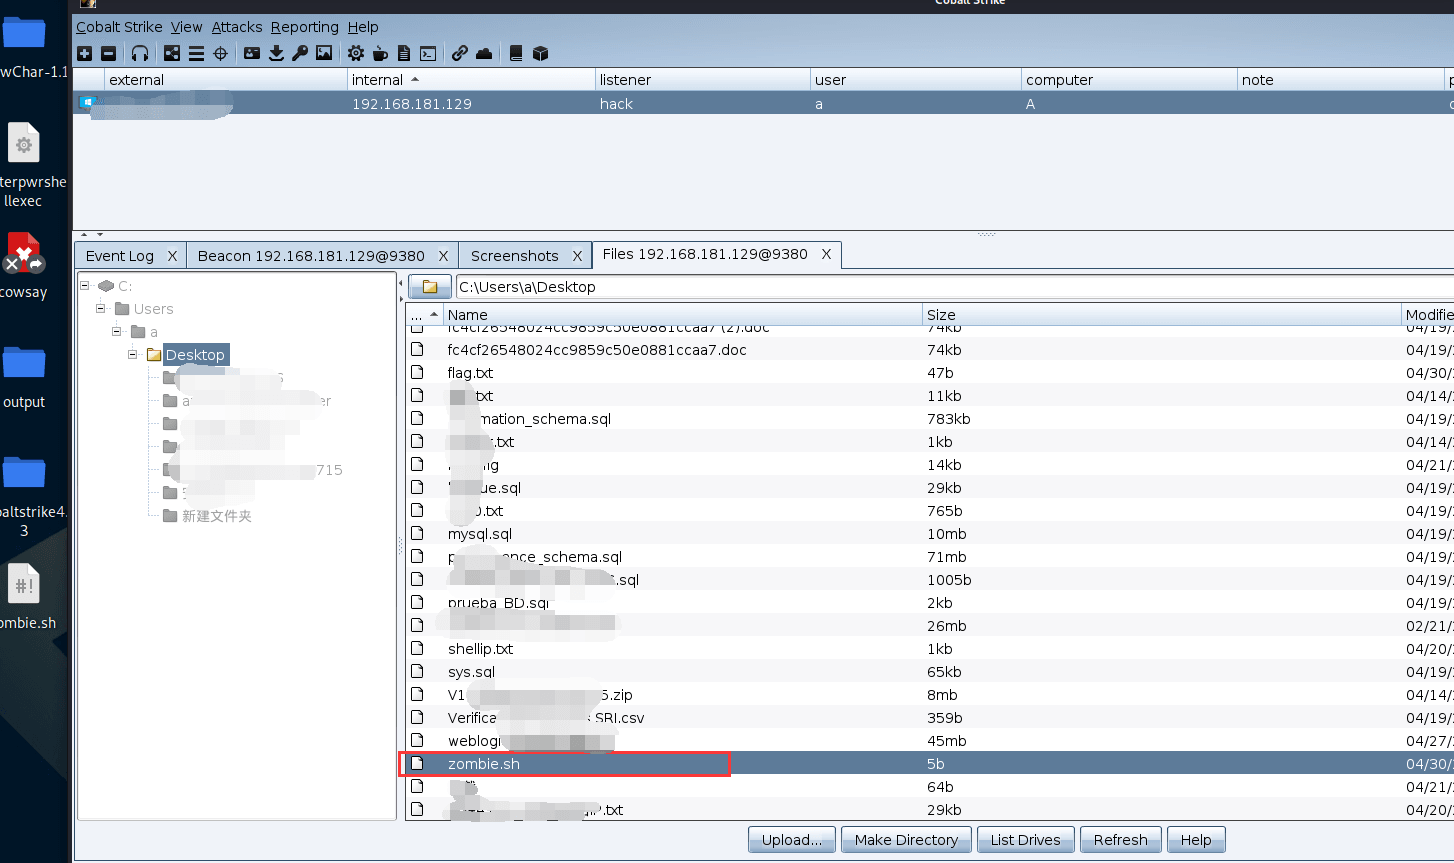Switch to Beacon 192.168.181.129@9380 tab
The height and width of the screenshot is (863, 1454).
pos(311,255)
